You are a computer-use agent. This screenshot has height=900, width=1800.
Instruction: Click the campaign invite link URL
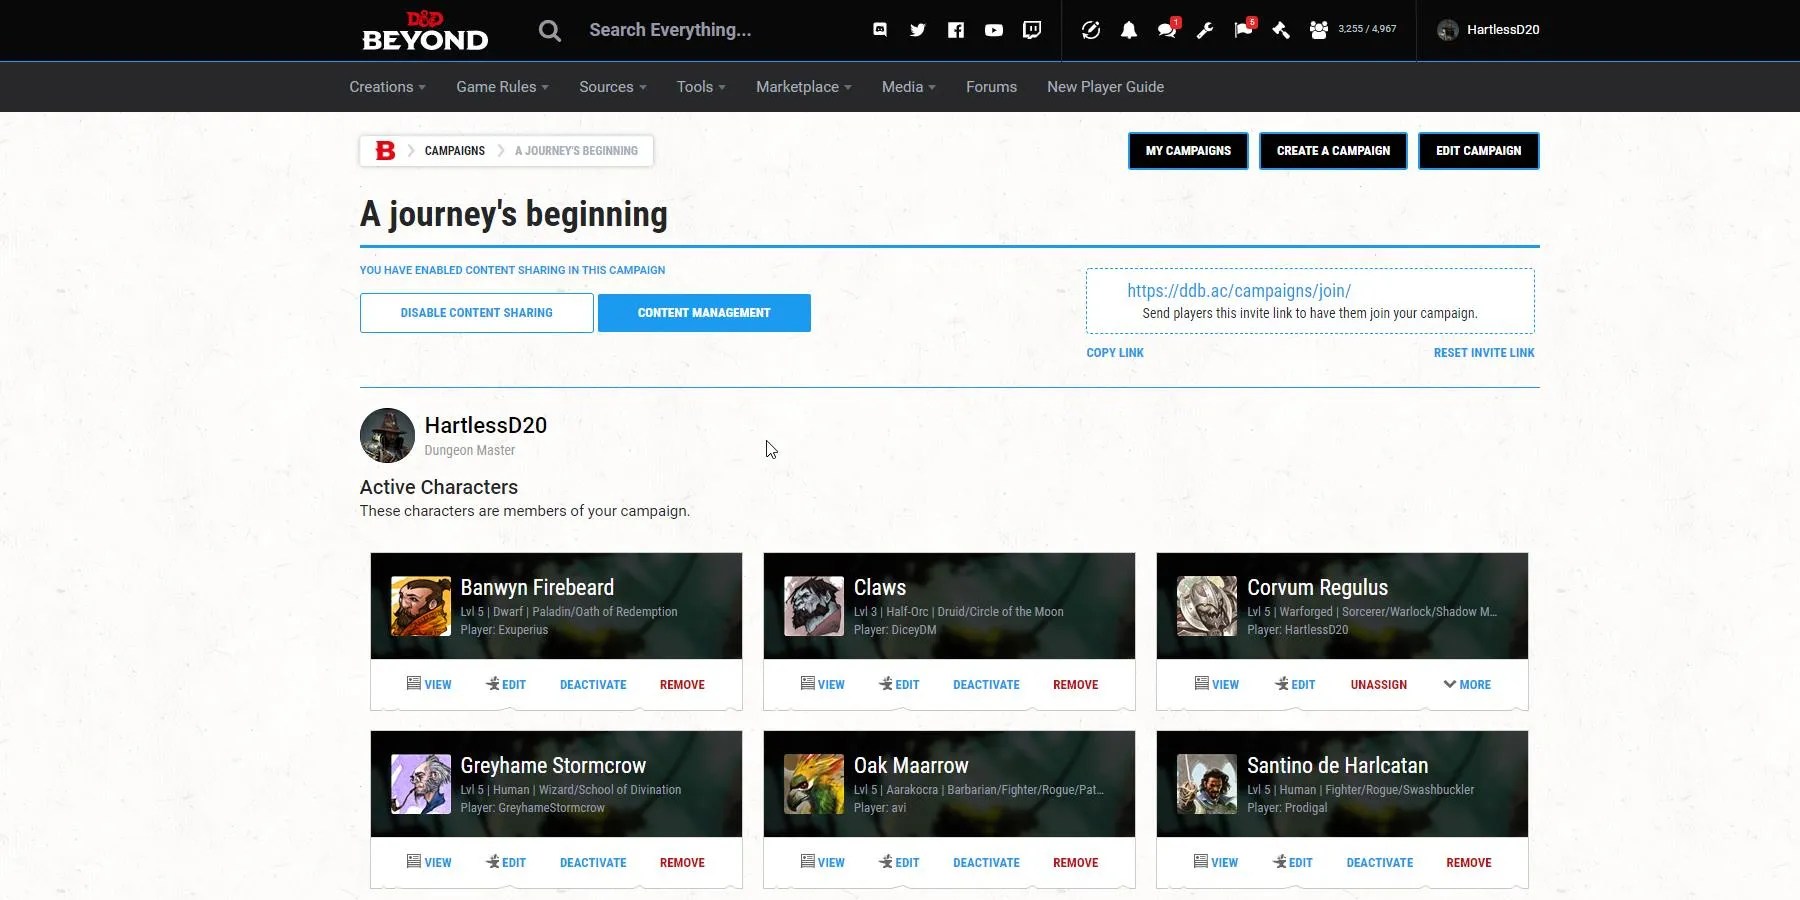[1239, 291]
